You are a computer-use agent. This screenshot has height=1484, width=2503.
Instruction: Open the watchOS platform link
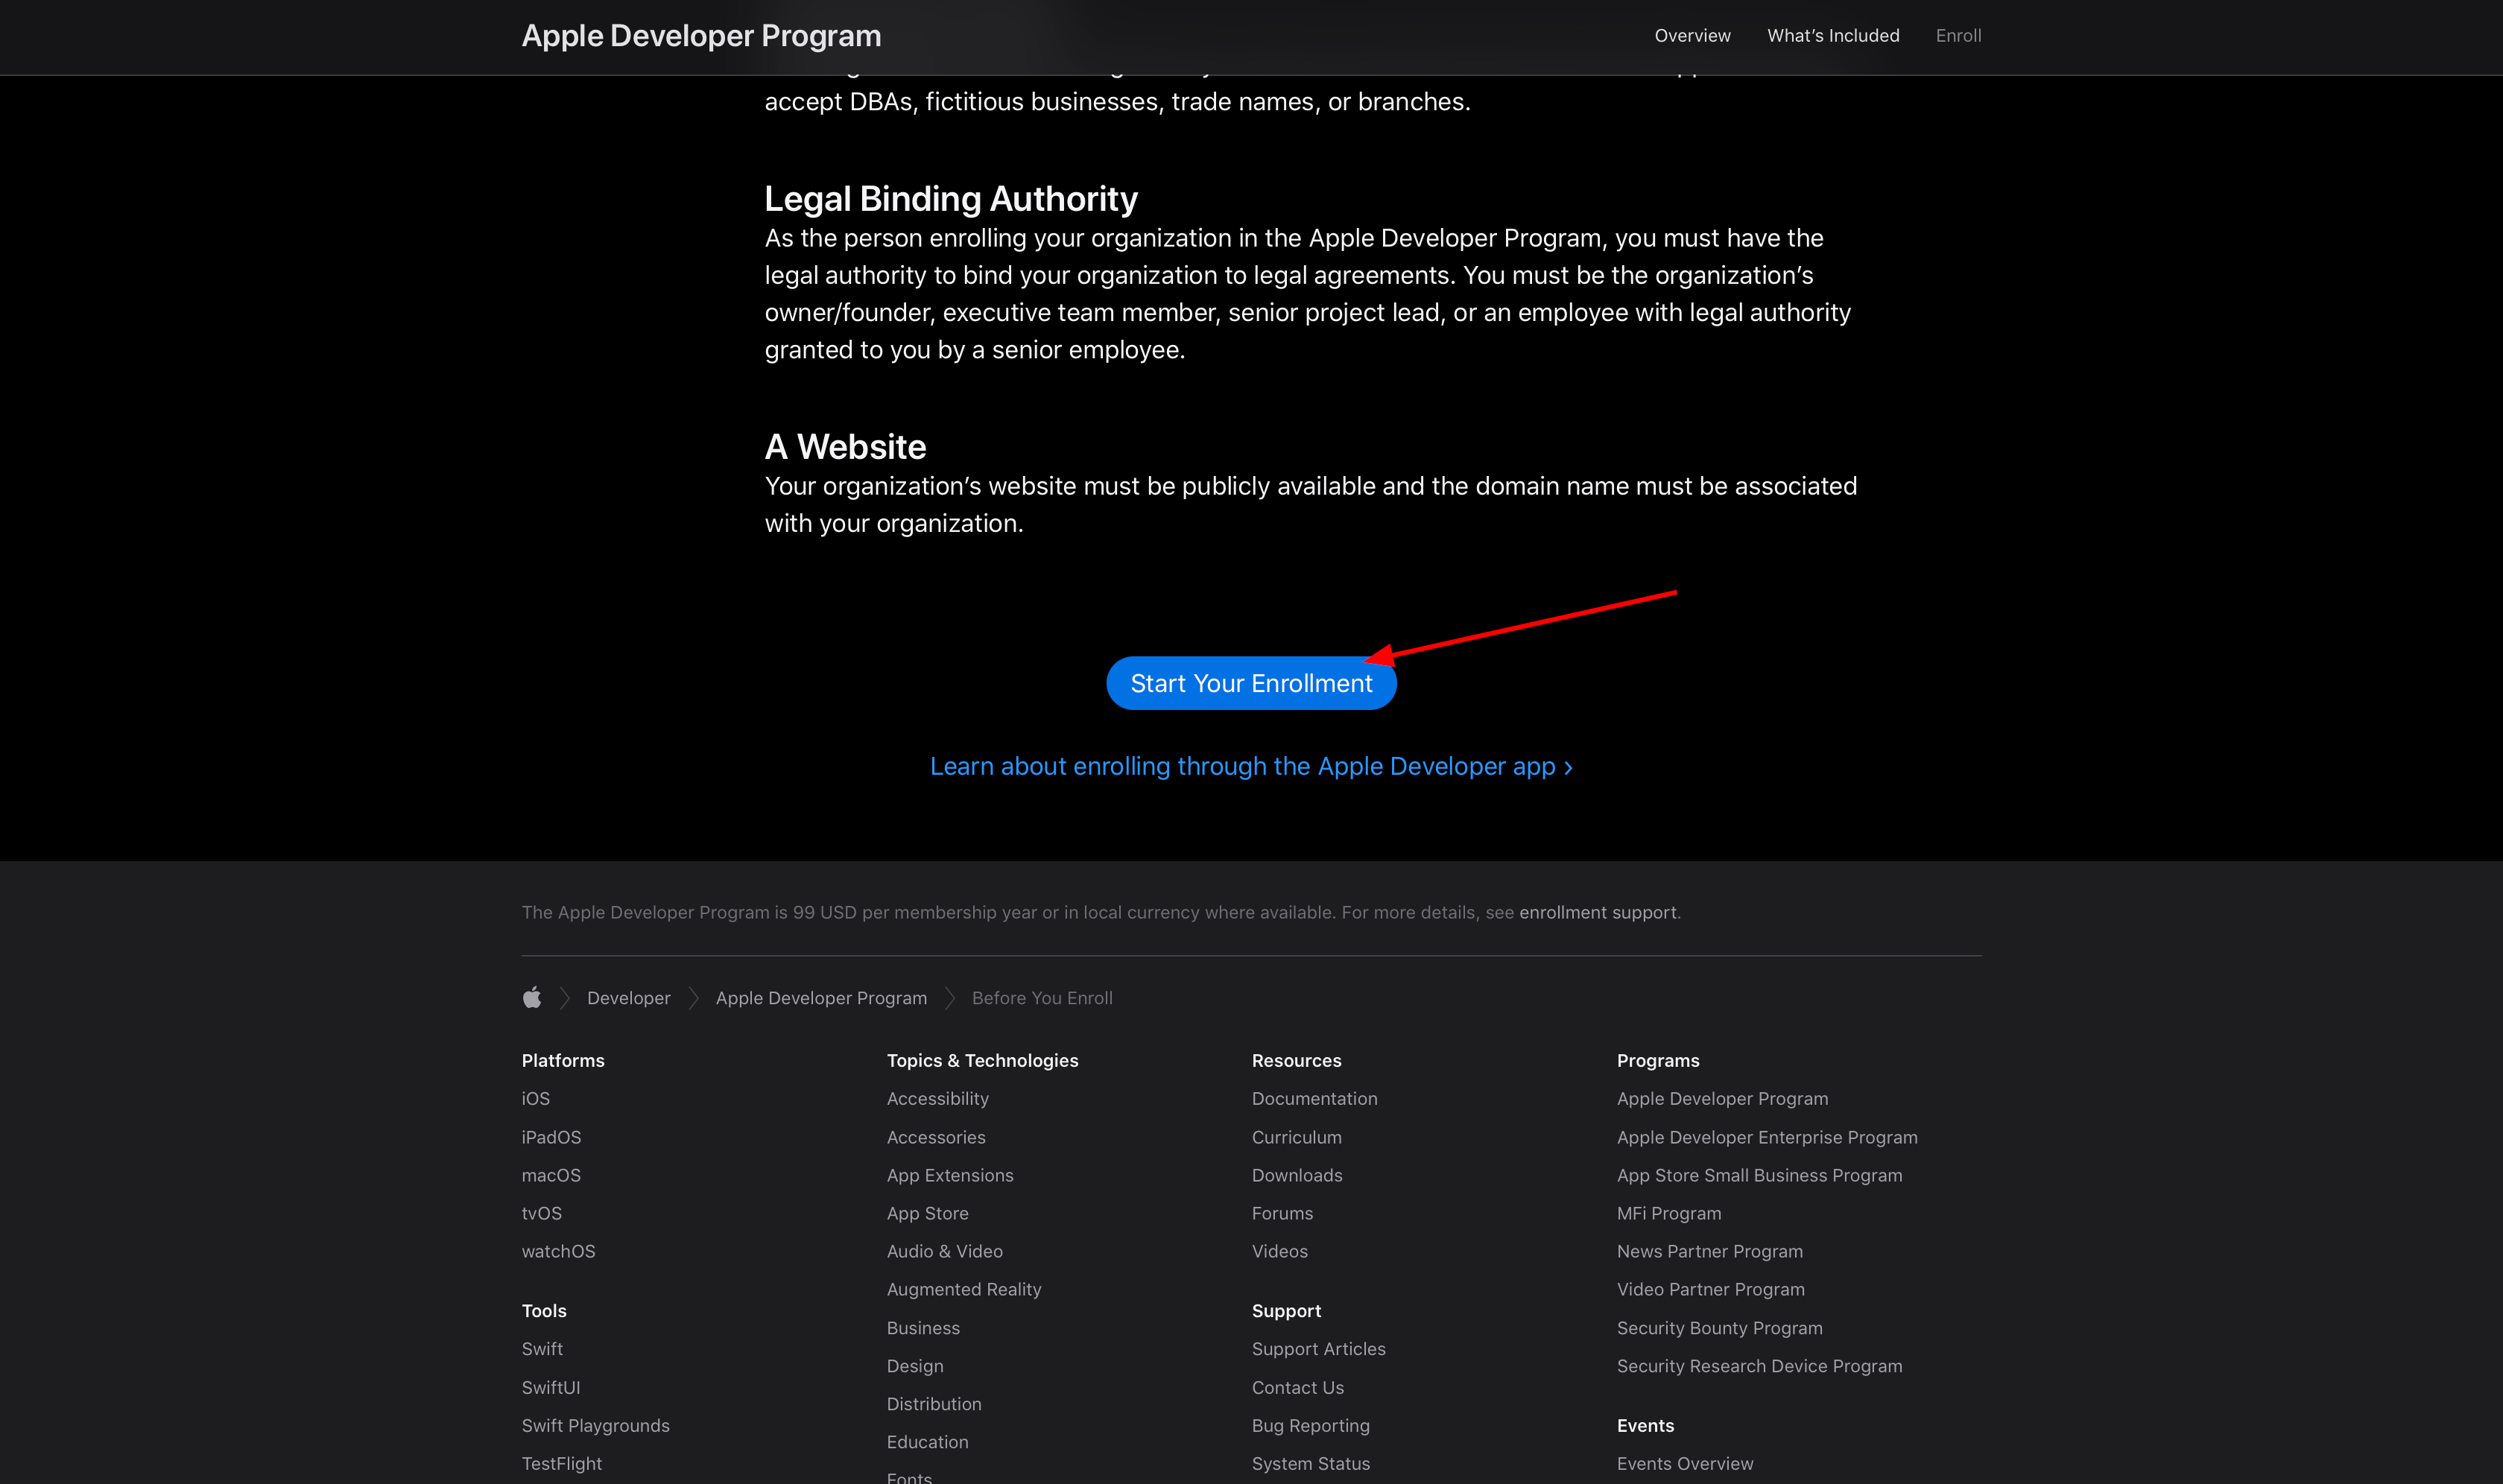coord(558,1251)
